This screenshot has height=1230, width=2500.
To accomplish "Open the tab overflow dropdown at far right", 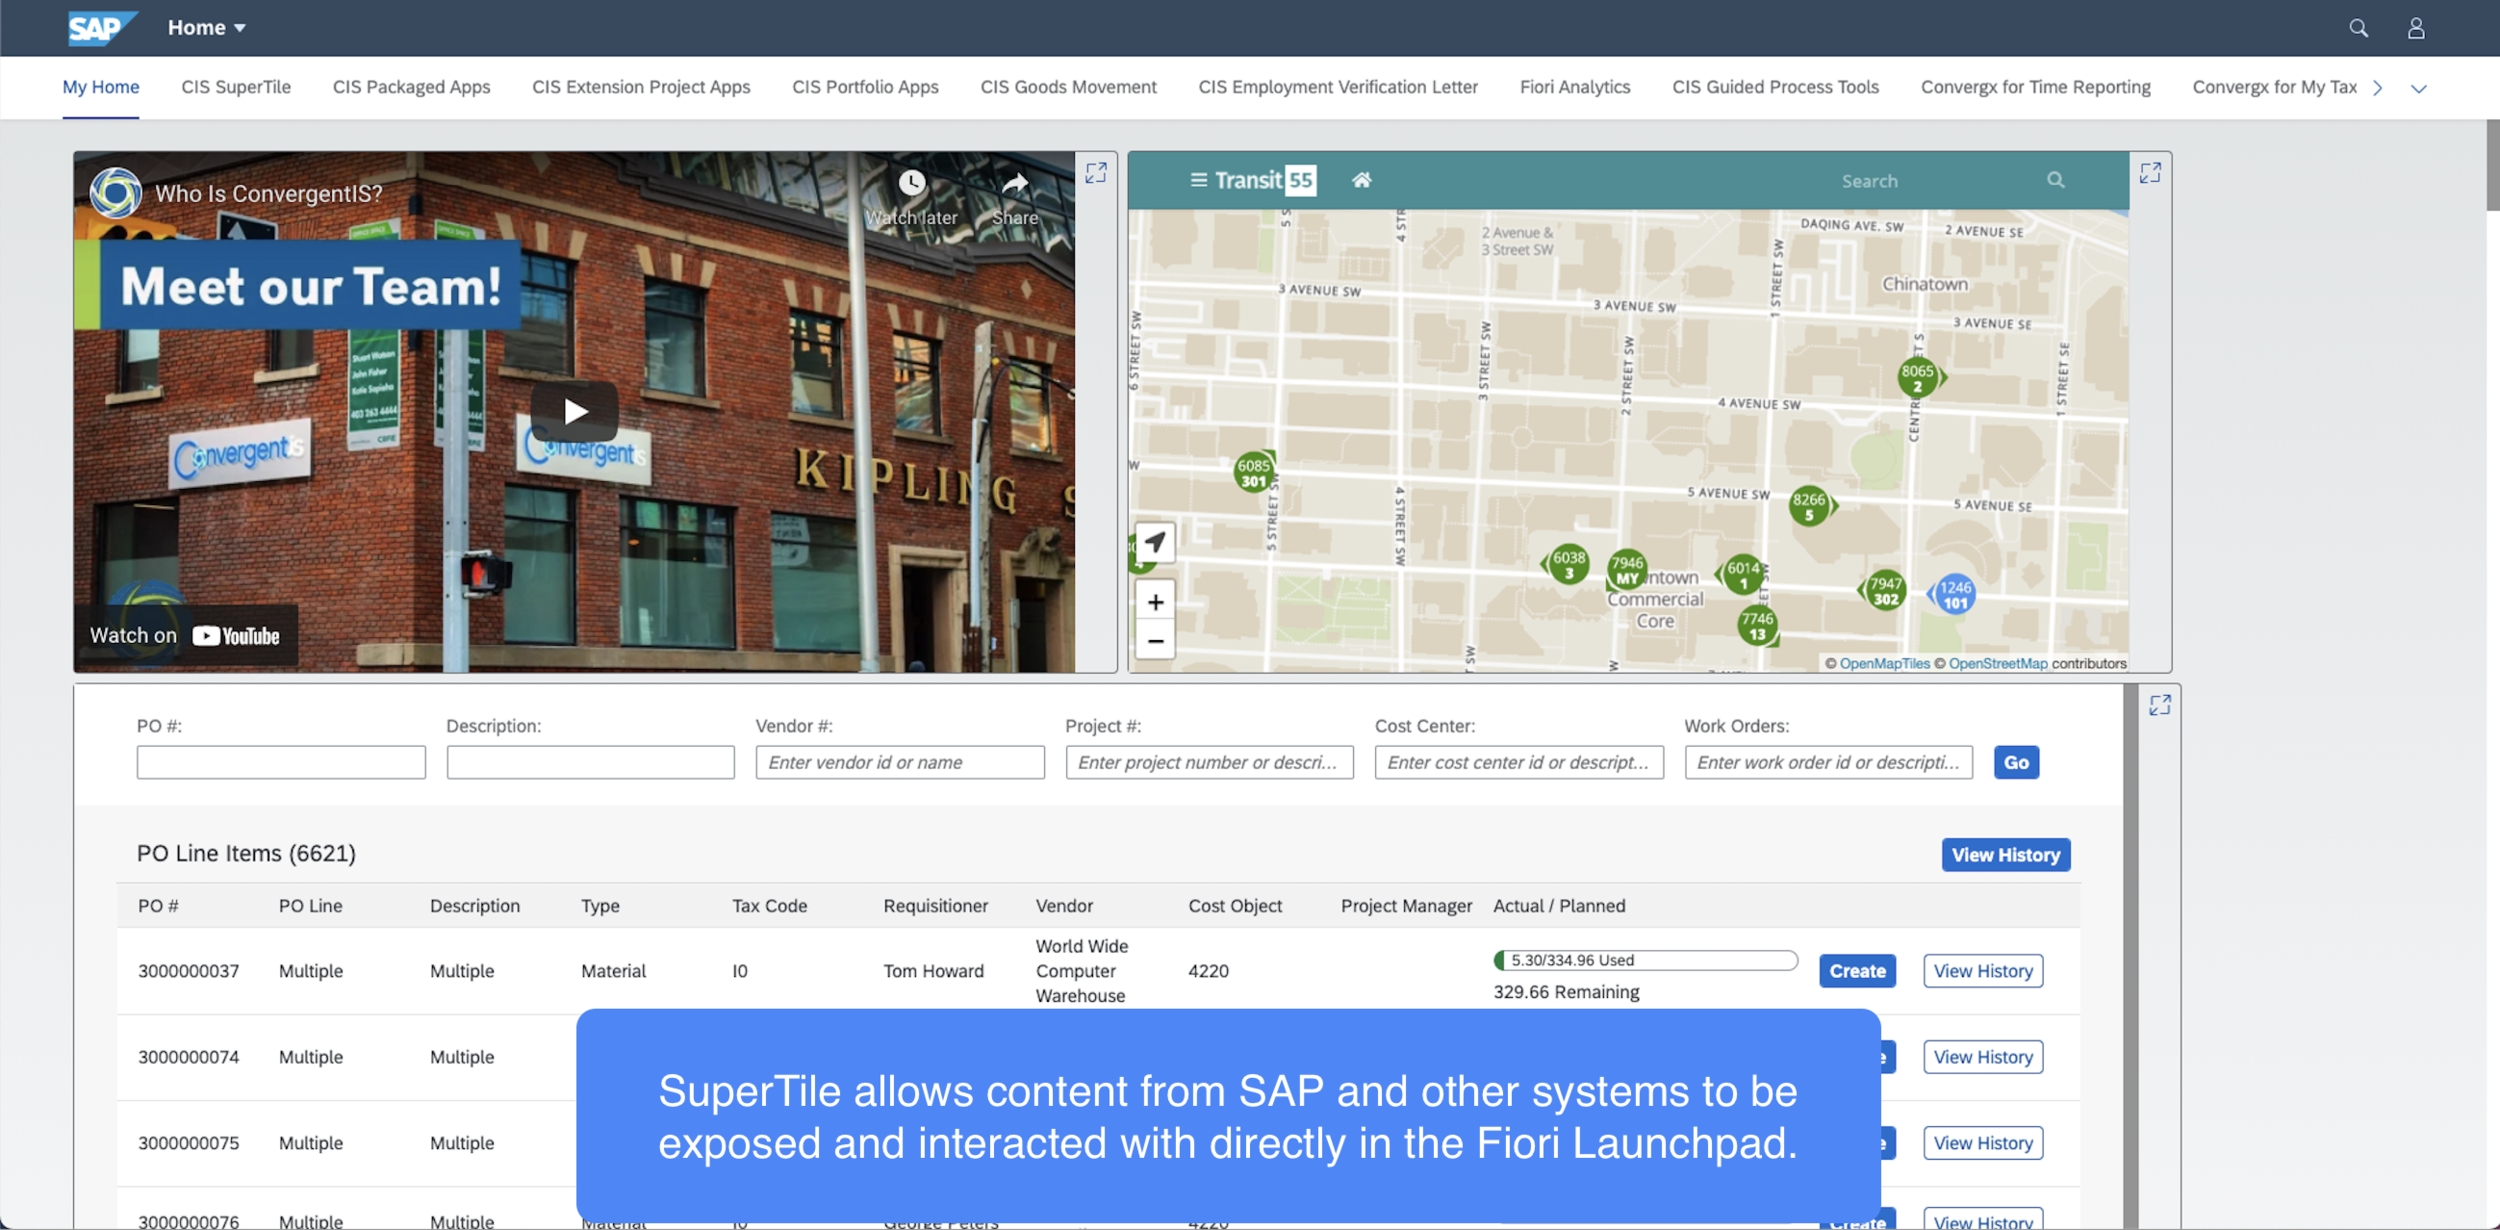I will (2420, 88).
